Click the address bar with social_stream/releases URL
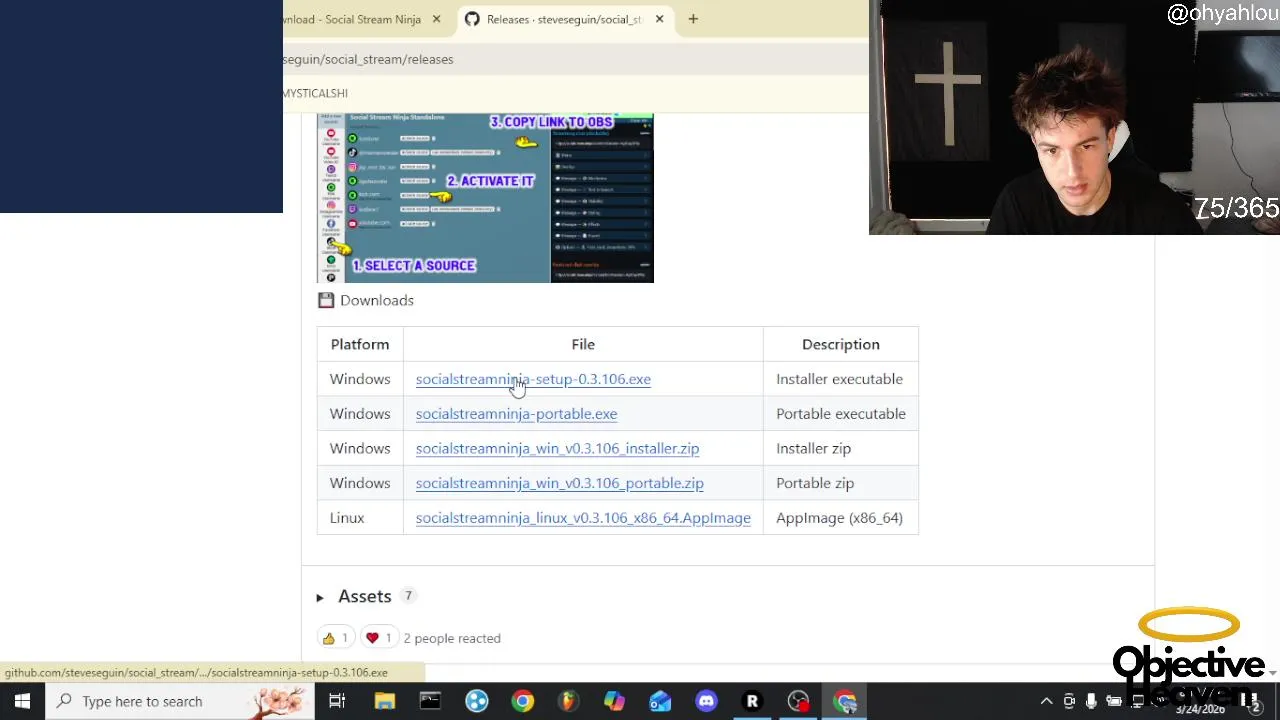1280x720 pixels. [x=575, y=59]
